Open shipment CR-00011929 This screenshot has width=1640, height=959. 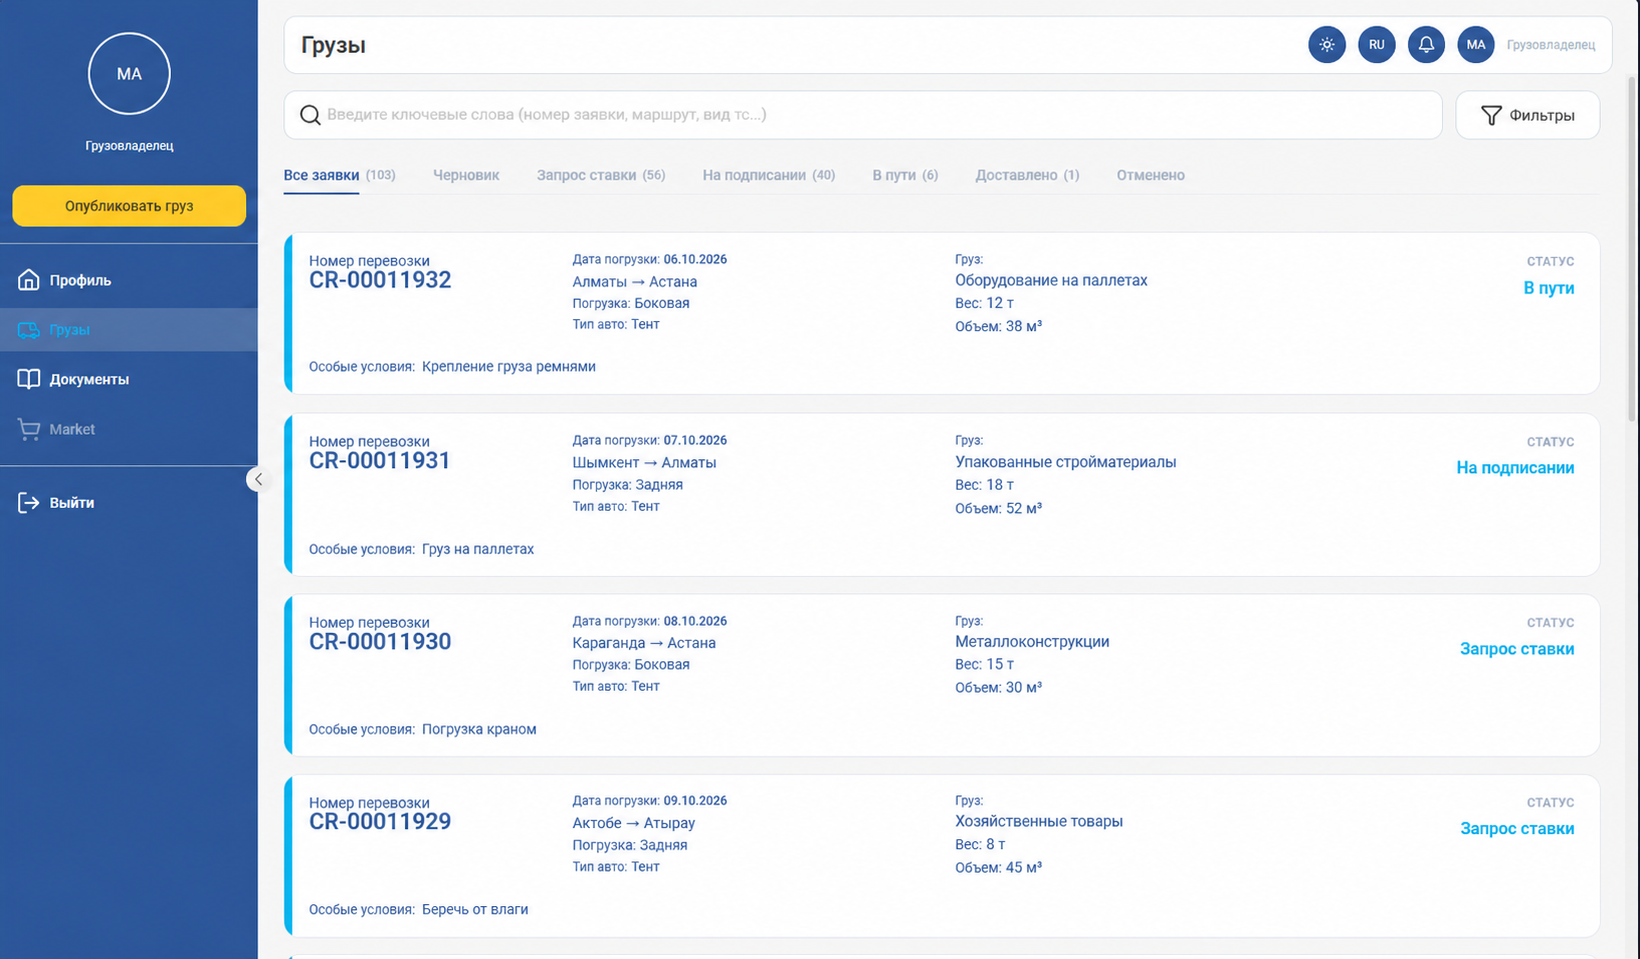point(380,822)
